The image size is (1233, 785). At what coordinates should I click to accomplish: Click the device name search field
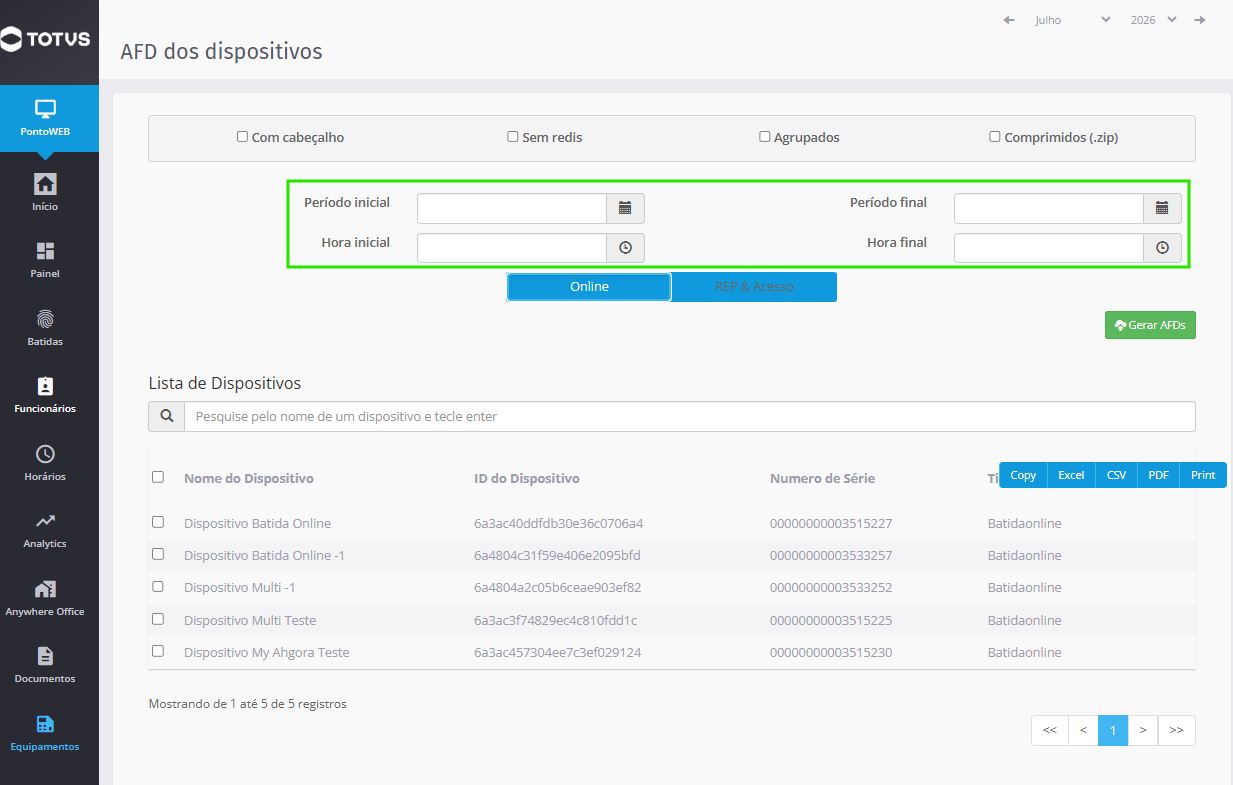coord(690,416)
